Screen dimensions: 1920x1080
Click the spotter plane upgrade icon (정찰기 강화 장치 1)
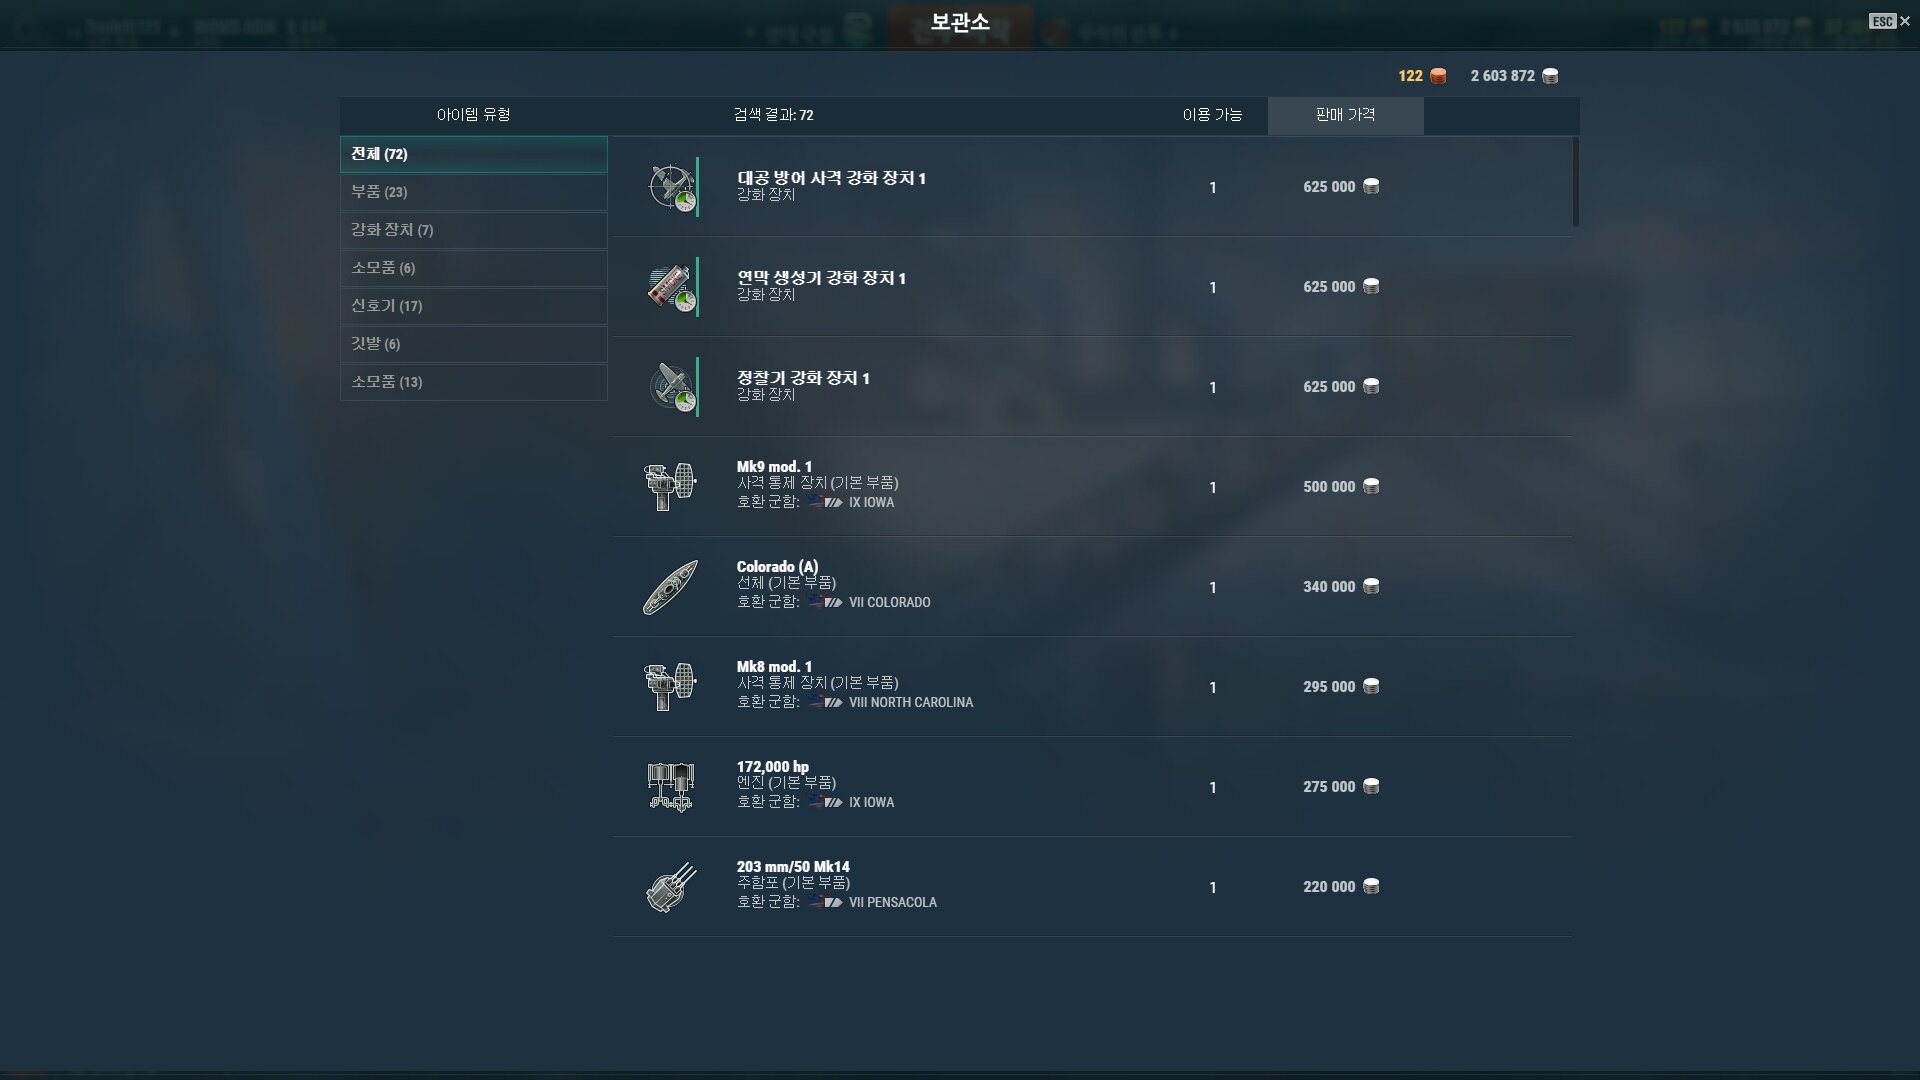671,387
